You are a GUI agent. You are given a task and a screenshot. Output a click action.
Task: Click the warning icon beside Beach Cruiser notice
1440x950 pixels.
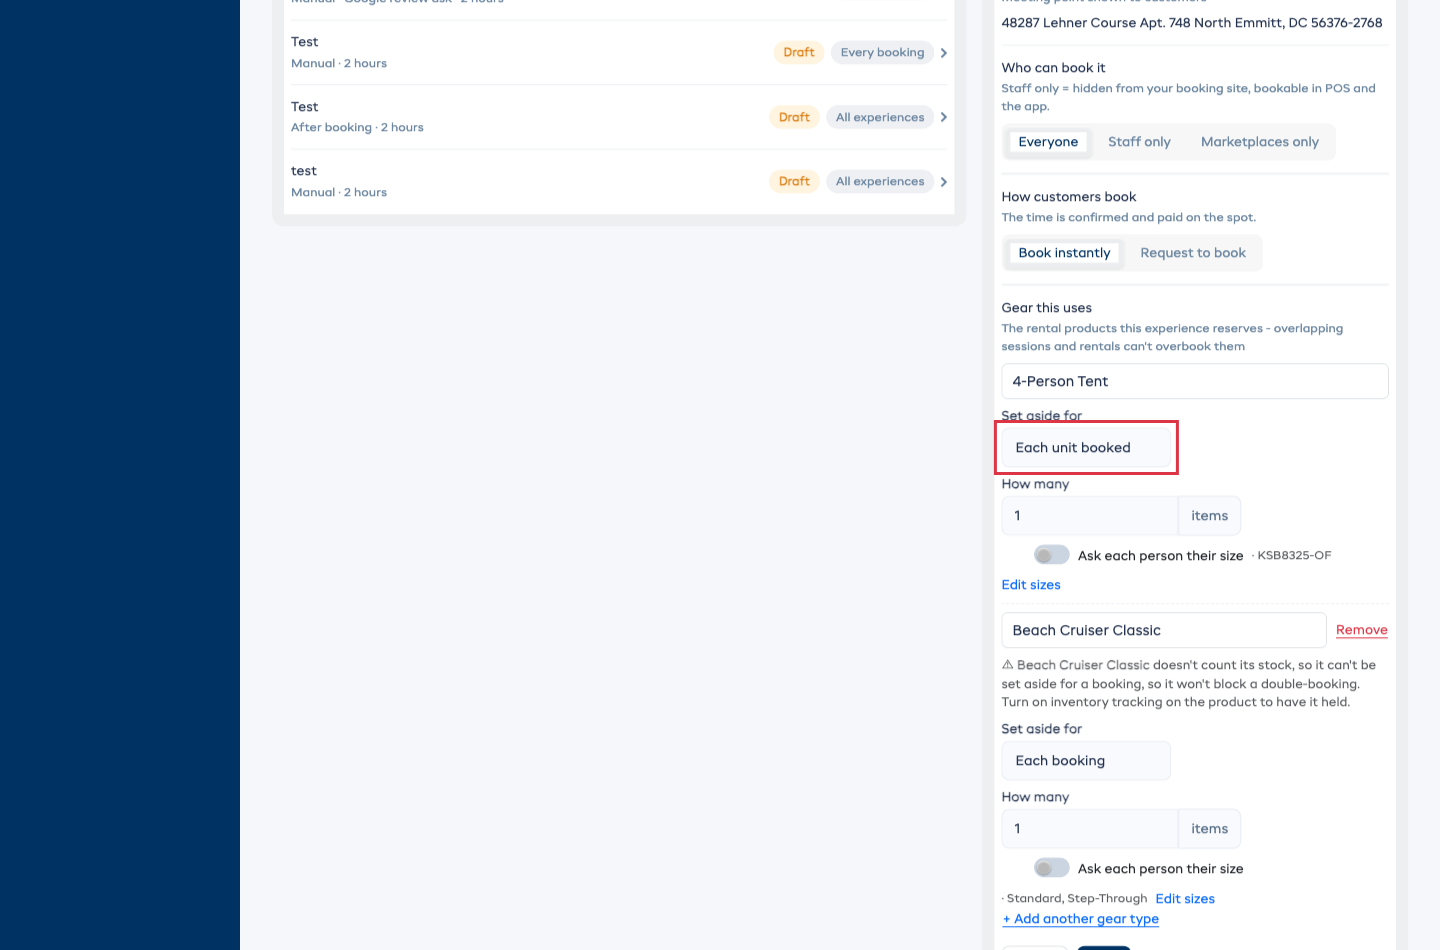1008,665
